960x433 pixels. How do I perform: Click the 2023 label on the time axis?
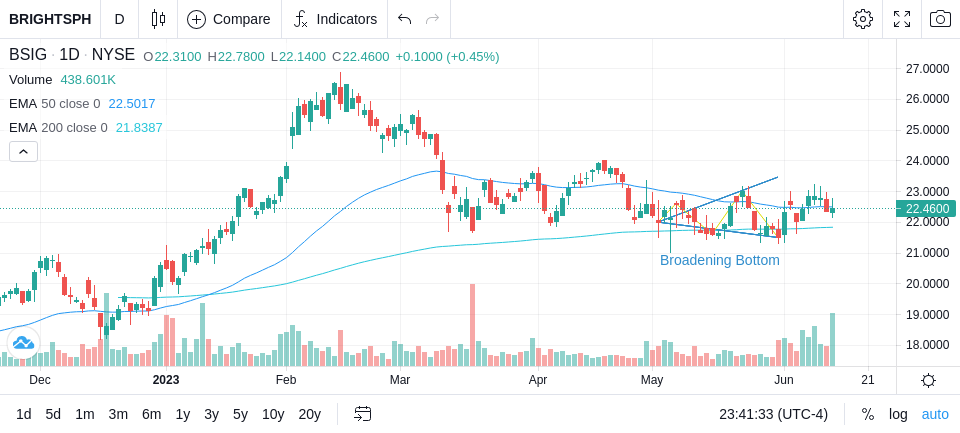pos(166,380)
